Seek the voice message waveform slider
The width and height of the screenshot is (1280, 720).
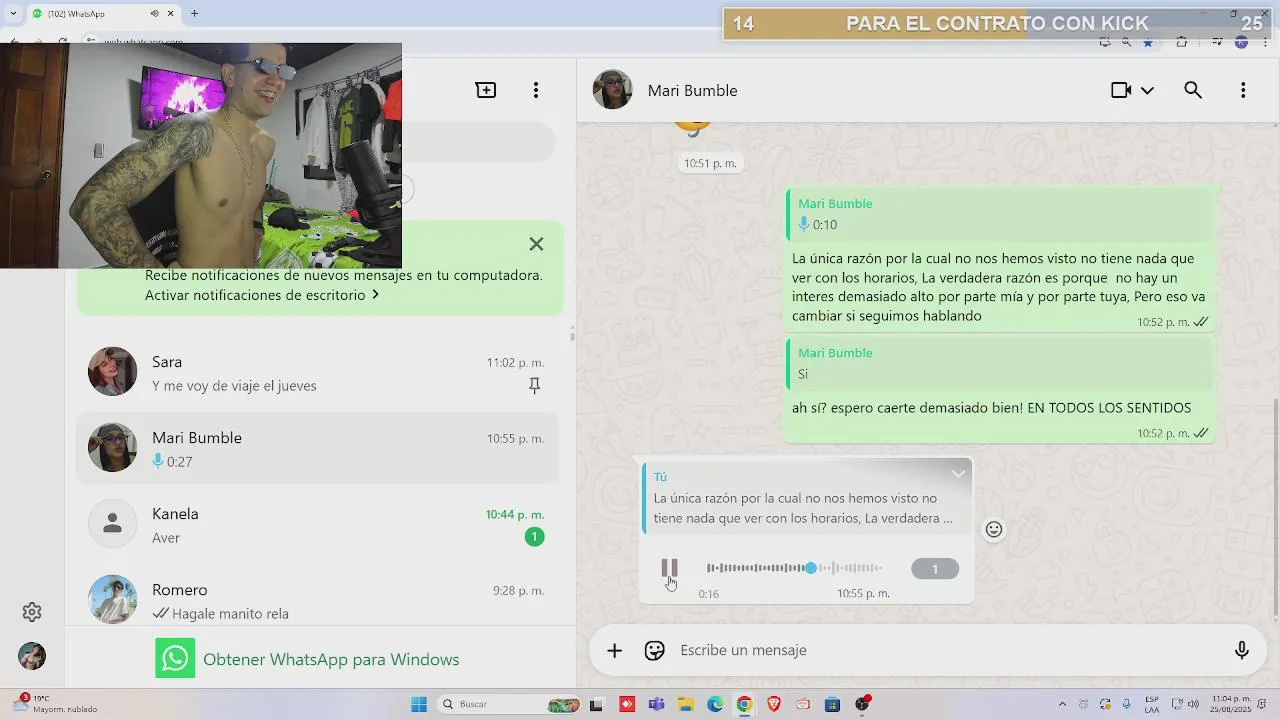pyautogui.click(x=795, y=568)
